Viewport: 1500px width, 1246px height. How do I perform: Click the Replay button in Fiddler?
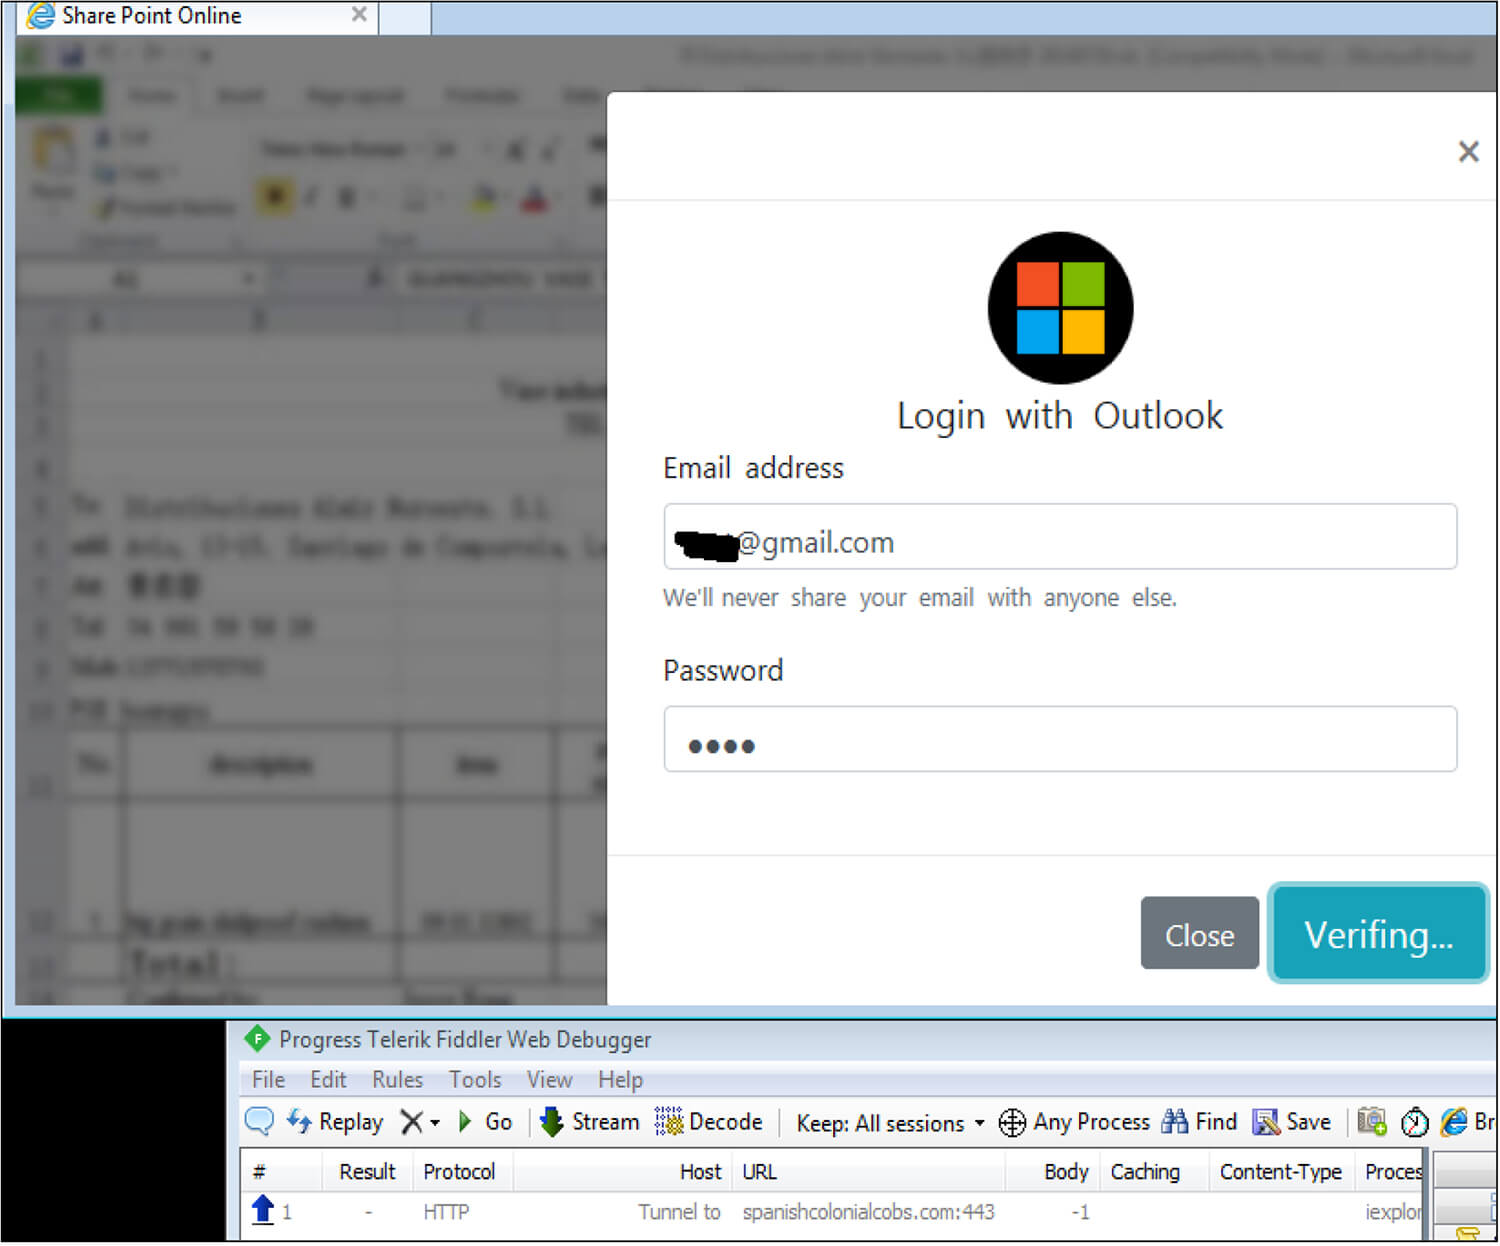(x=335, y=1122)
